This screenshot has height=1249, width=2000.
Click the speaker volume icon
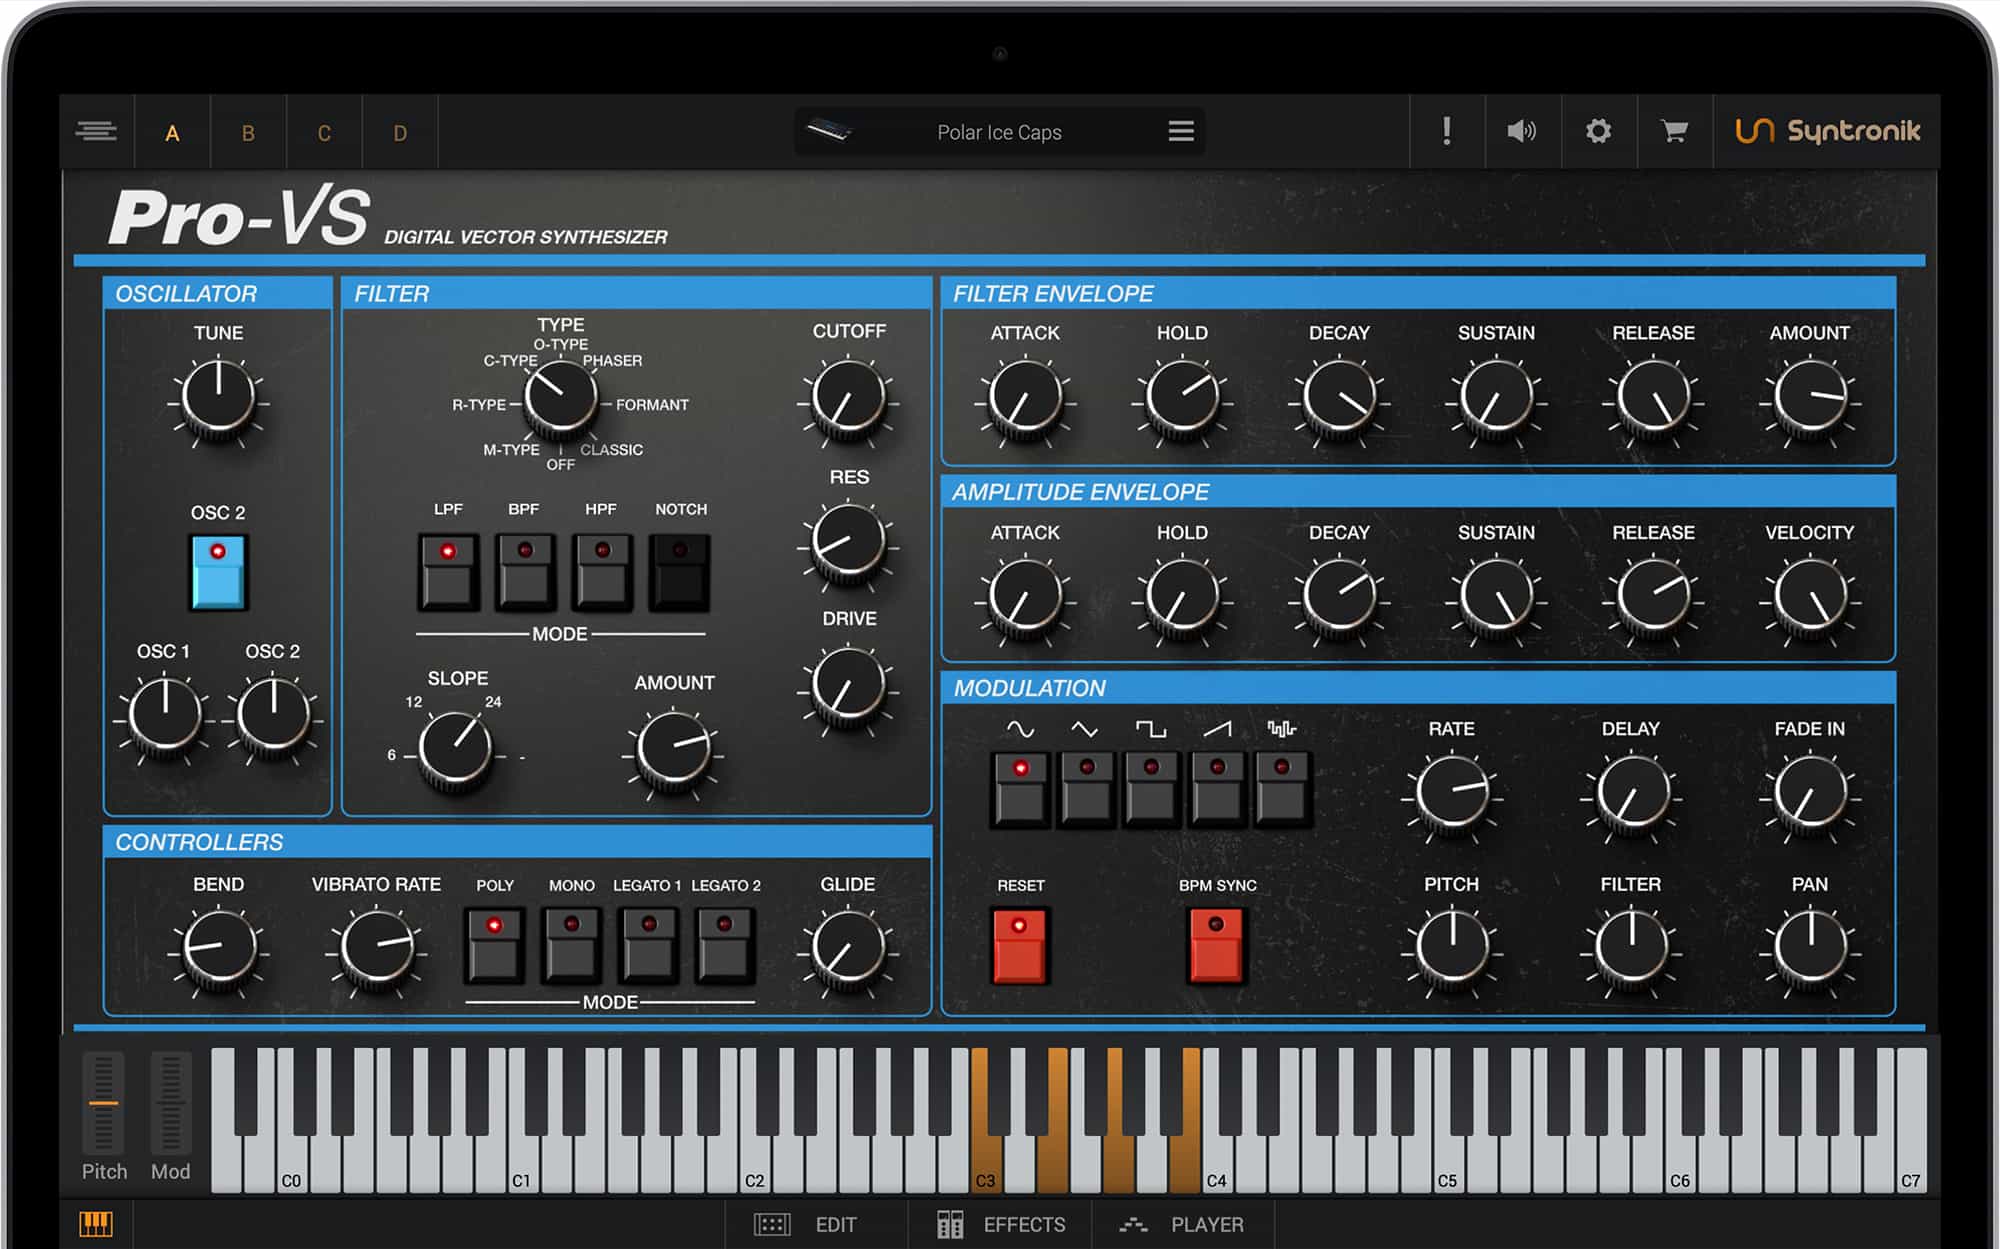tap(1521, 131)
